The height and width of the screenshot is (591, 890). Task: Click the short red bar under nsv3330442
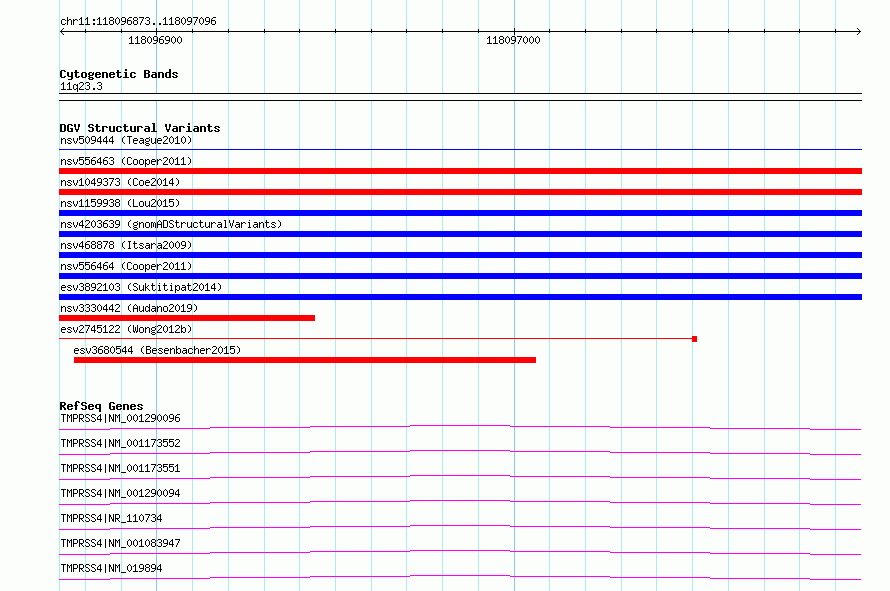(187, 318)
